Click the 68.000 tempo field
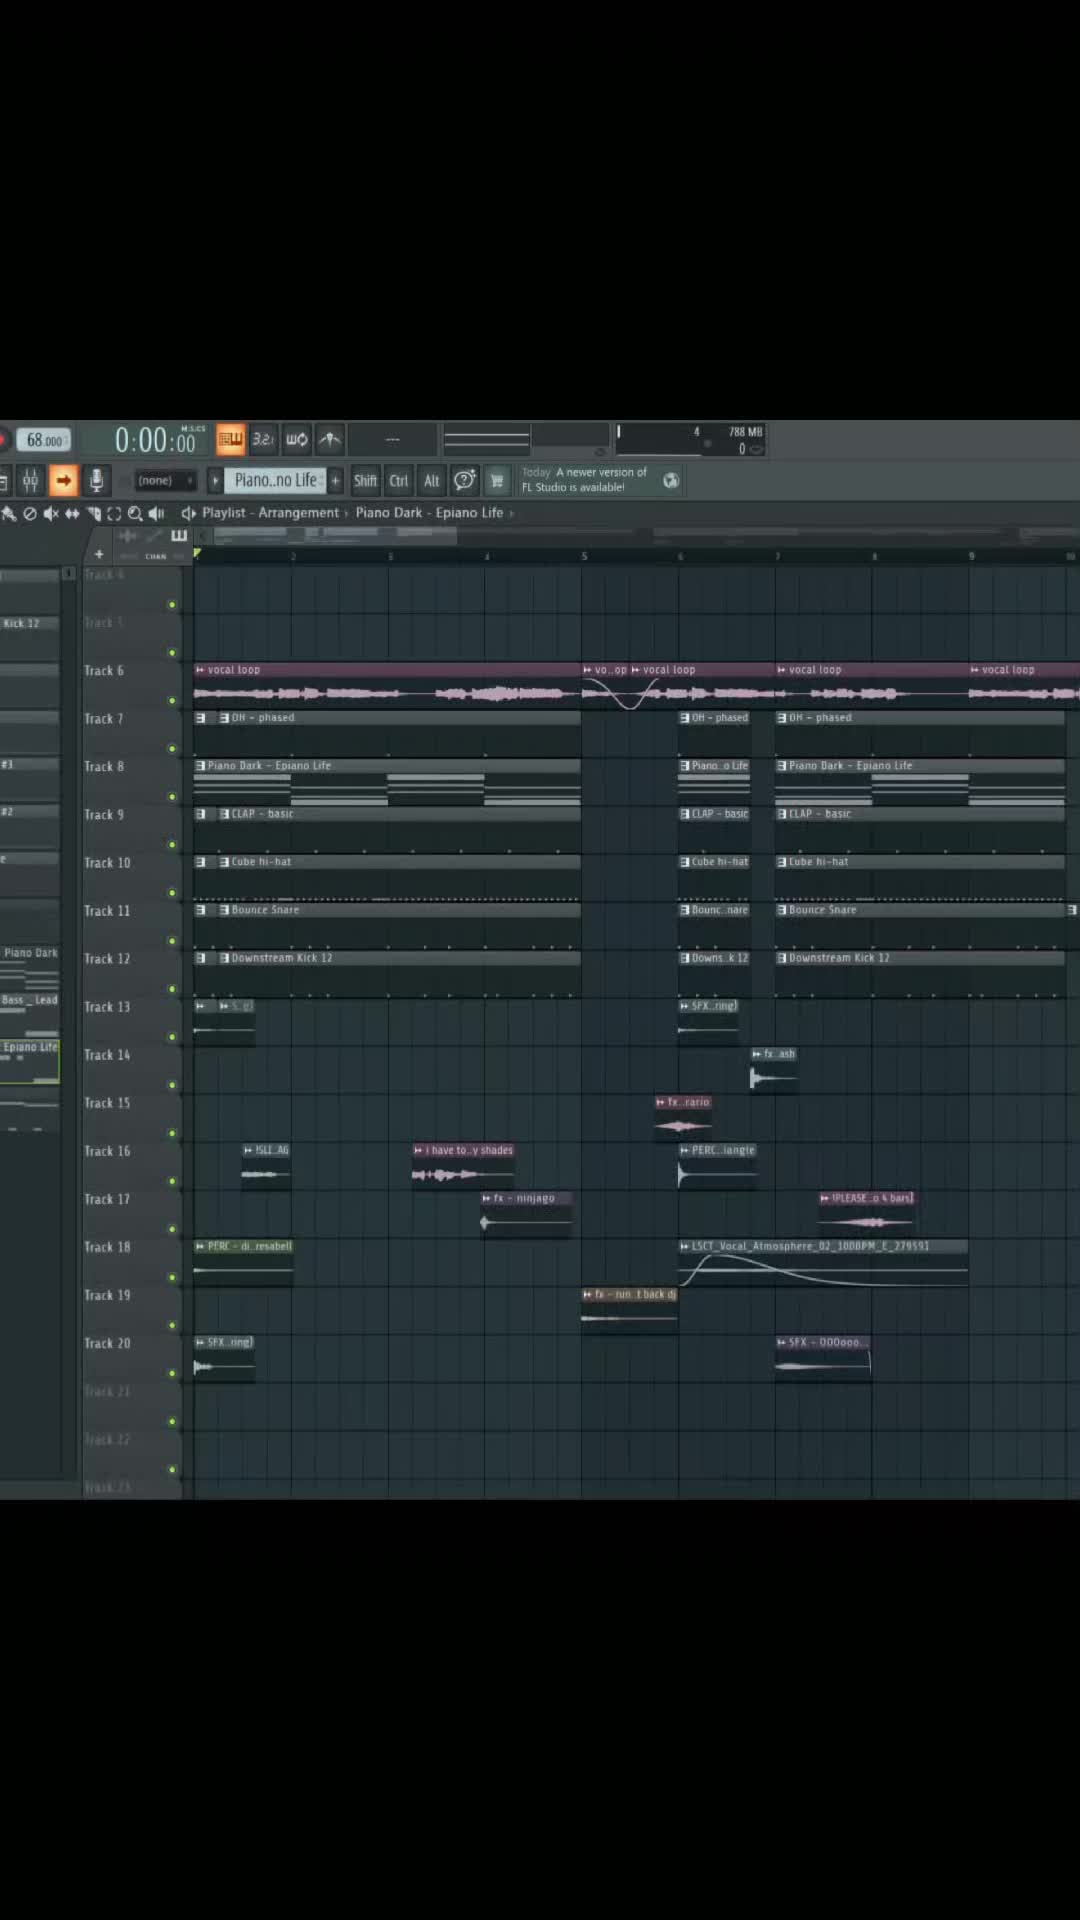 (43, 440)
